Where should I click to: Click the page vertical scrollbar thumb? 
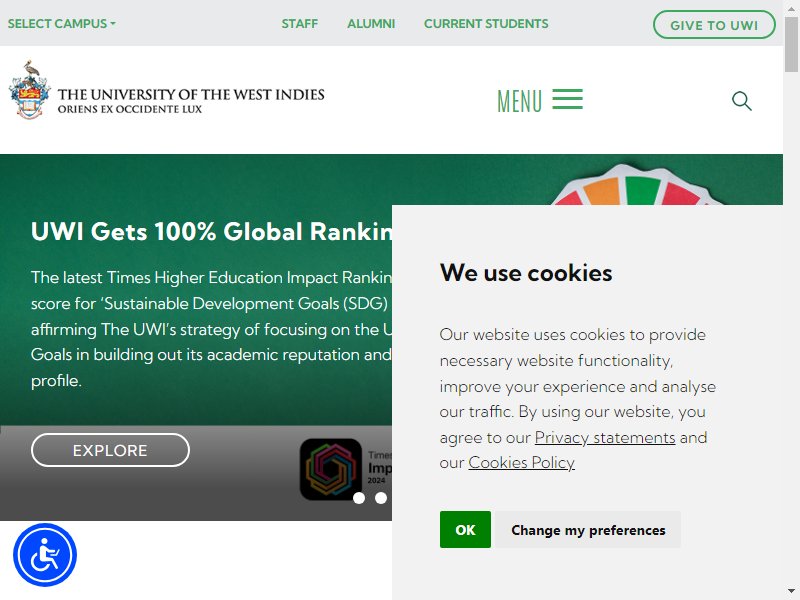[x=791, y=44]
